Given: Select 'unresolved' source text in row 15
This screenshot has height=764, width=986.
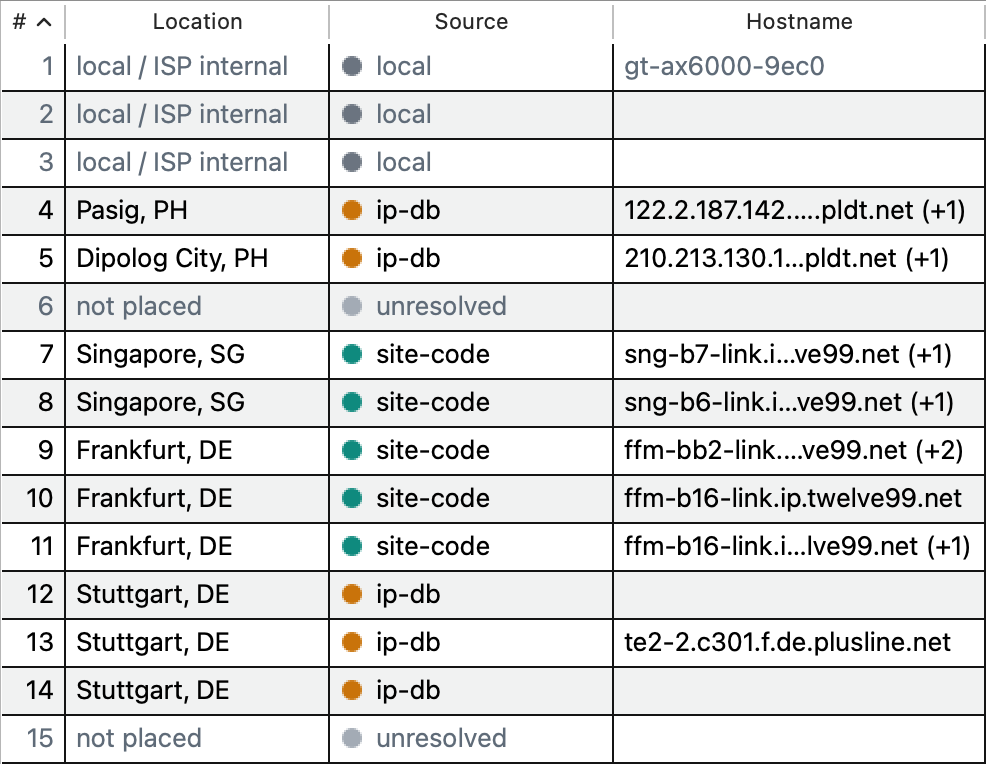Looking at the screenshot, I should click(441, 738).
